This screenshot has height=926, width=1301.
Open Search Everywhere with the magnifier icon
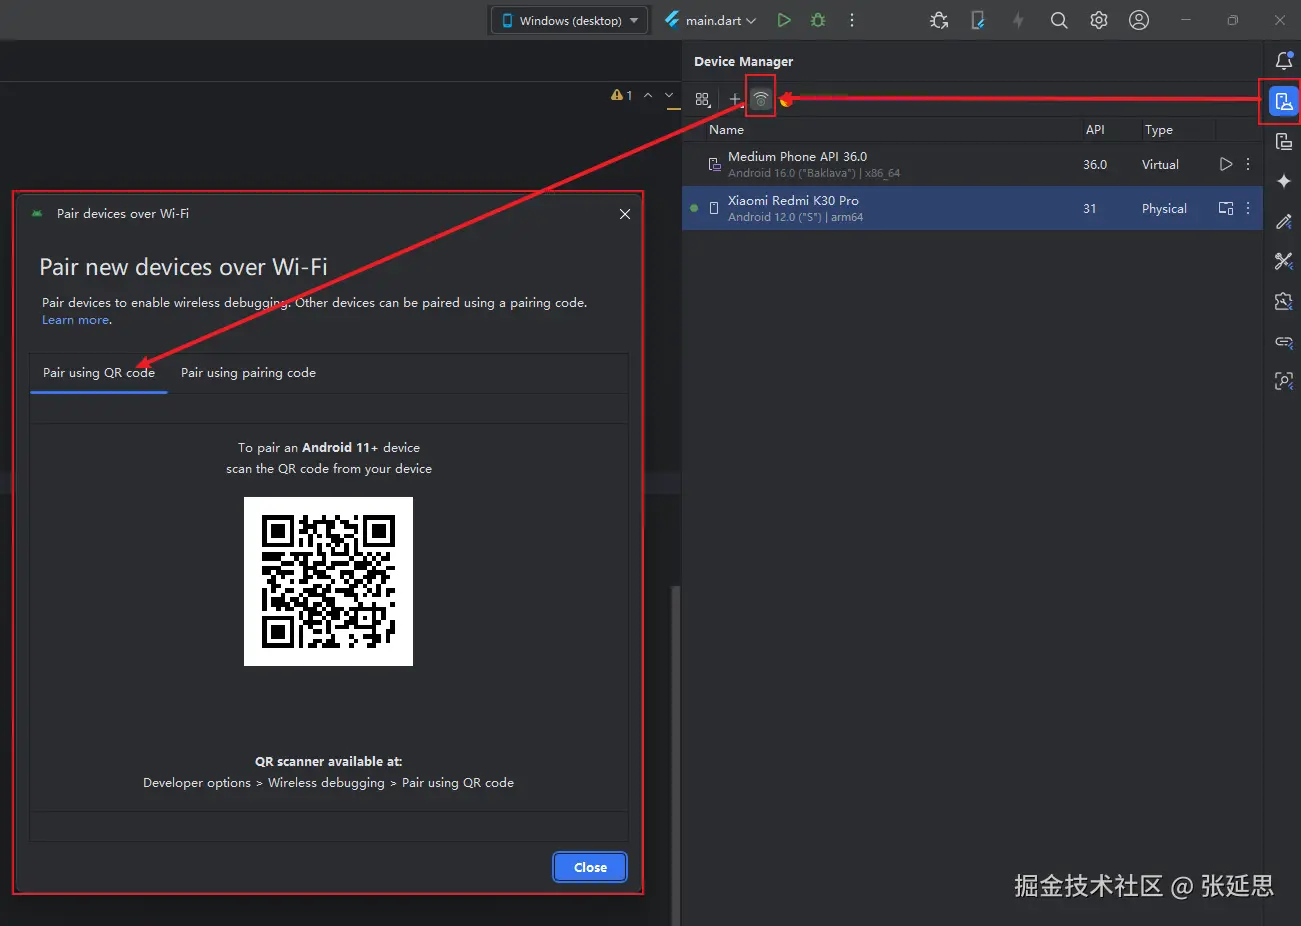point(1059,20)
